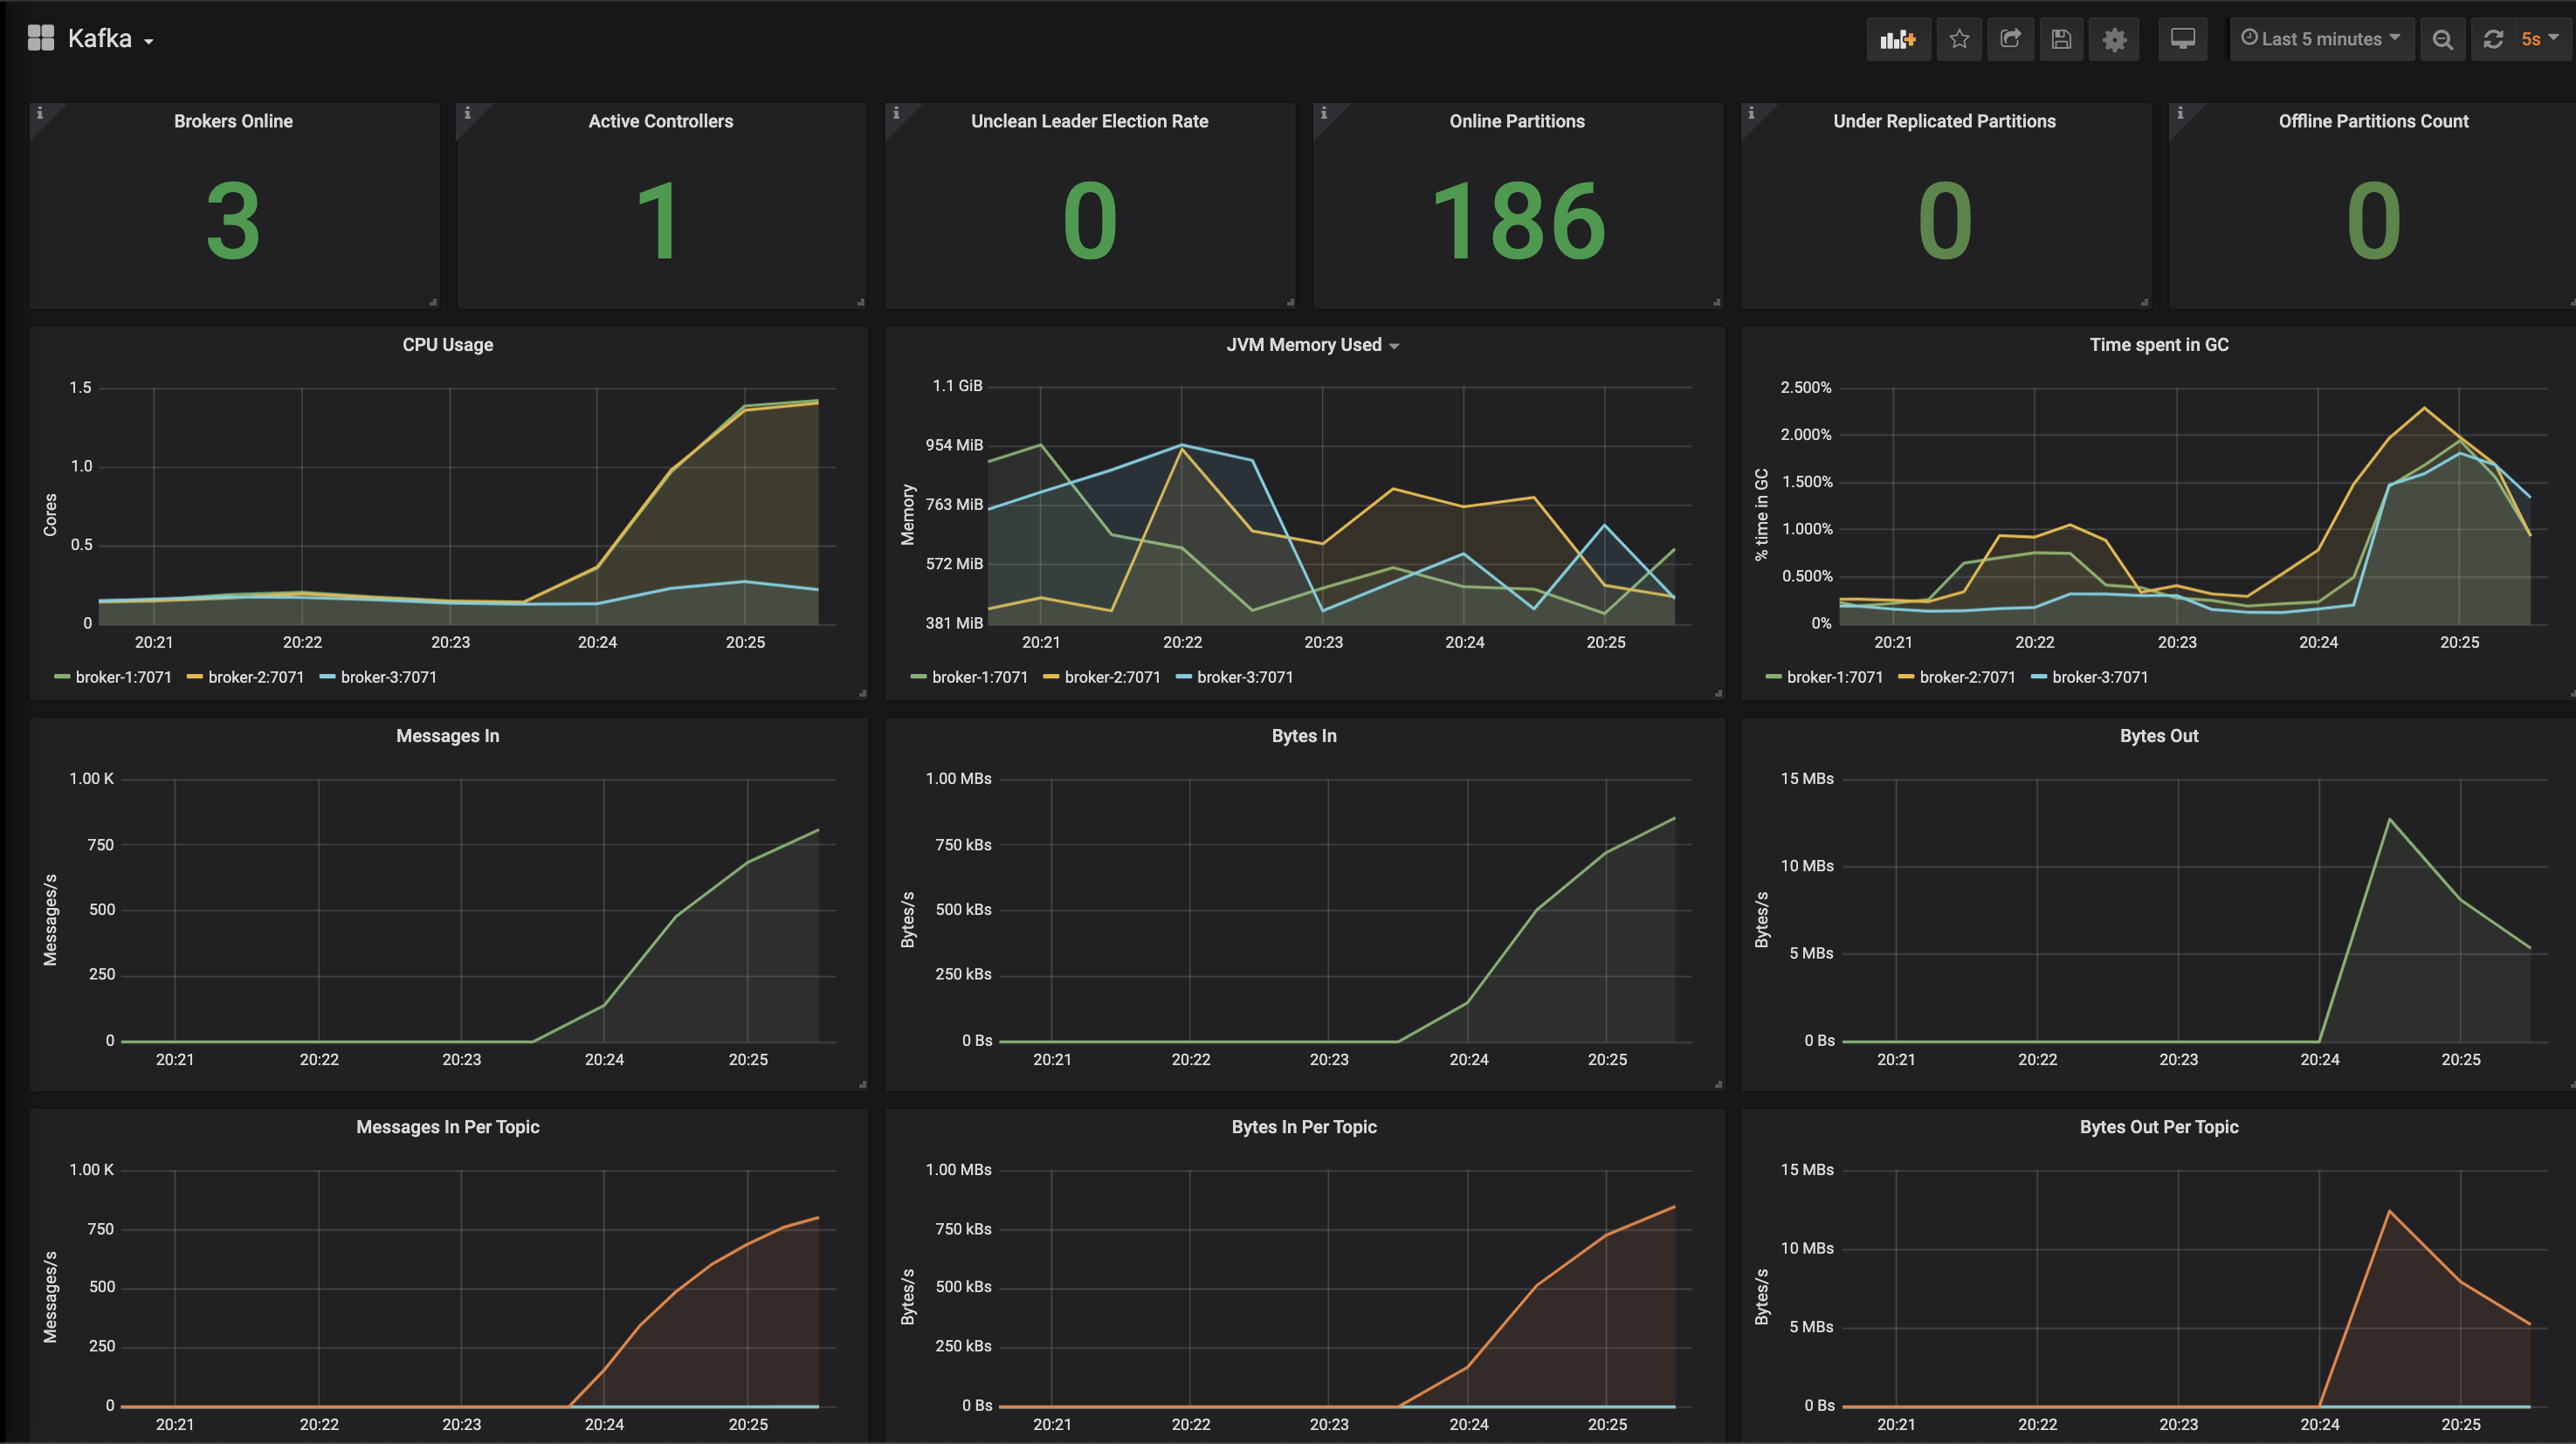Click the Offline Partitions Count value 0

2373,222
